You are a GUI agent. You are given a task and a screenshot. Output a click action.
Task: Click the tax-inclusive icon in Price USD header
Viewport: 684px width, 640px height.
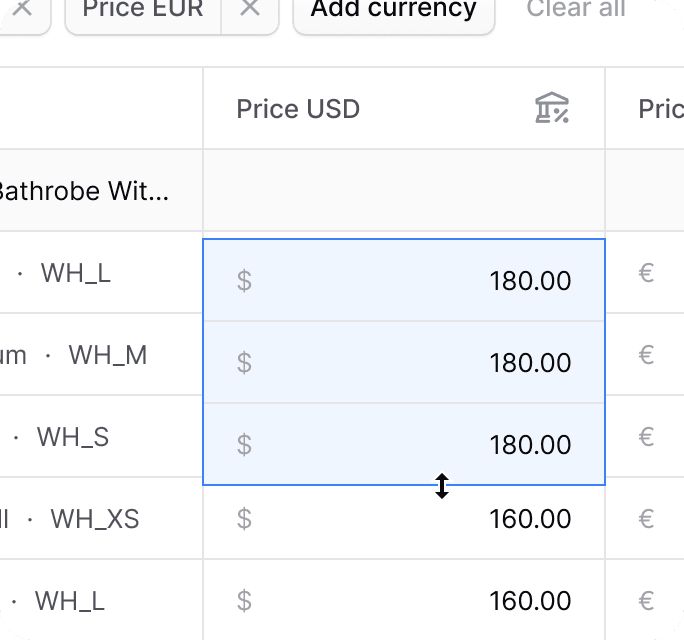pos(552,108)
